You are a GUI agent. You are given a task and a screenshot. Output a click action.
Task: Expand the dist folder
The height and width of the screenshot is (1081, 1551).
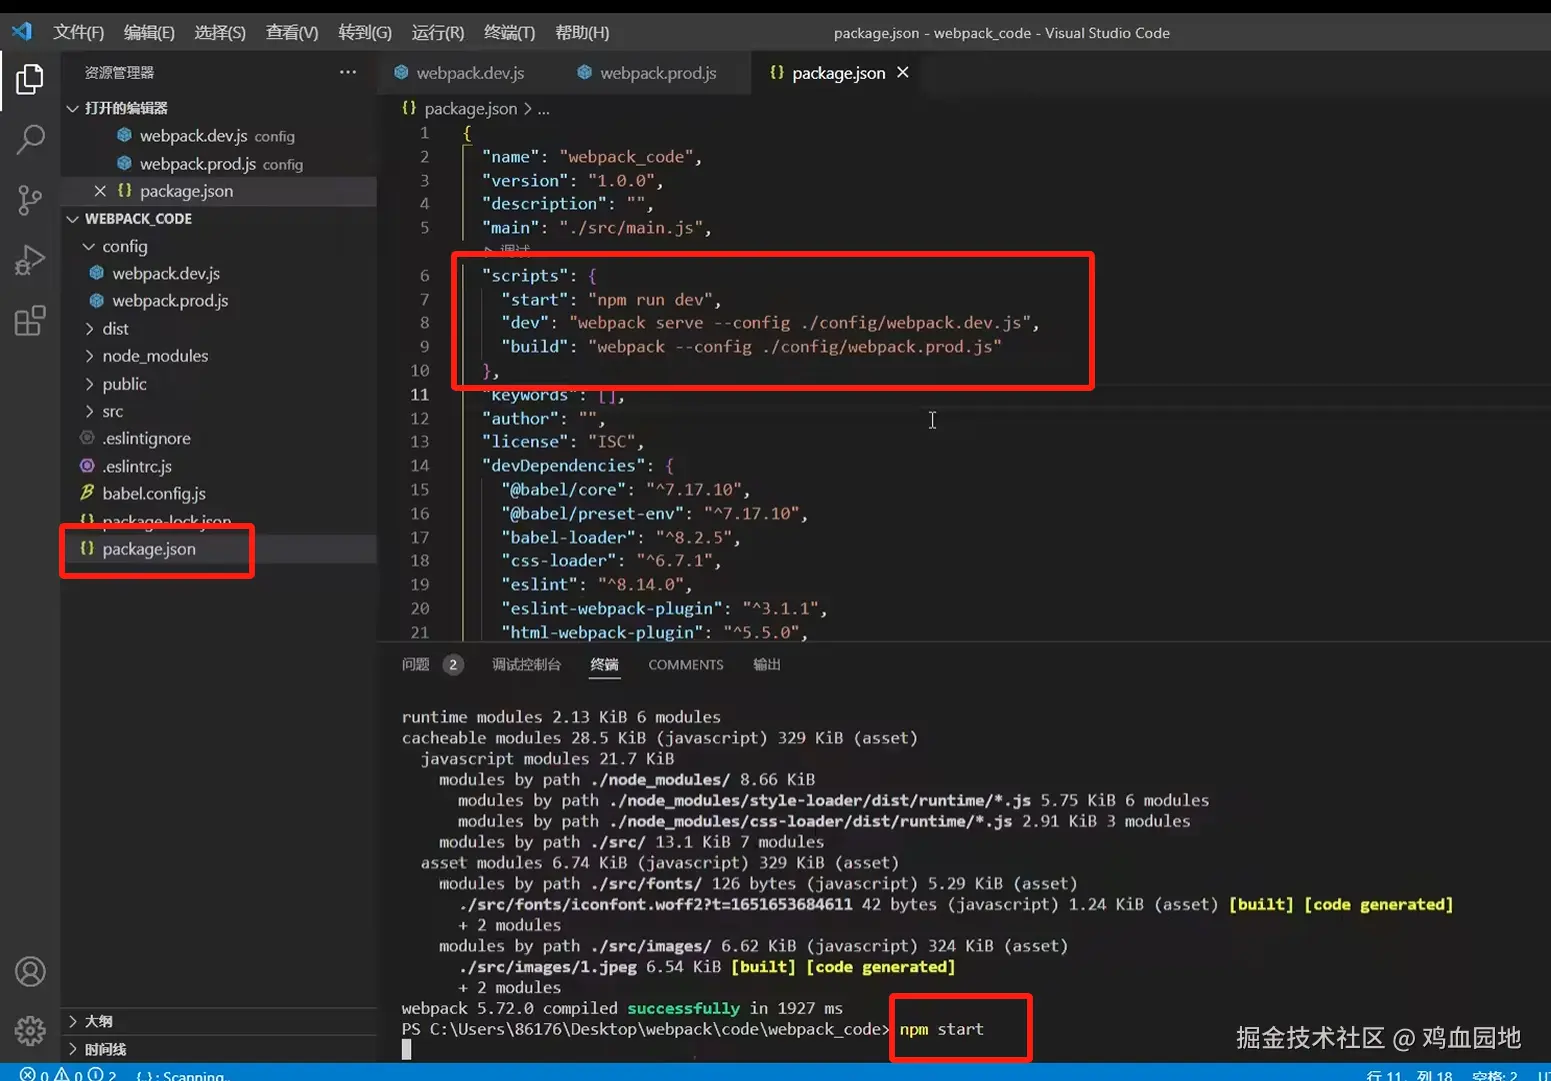point(219,329)
